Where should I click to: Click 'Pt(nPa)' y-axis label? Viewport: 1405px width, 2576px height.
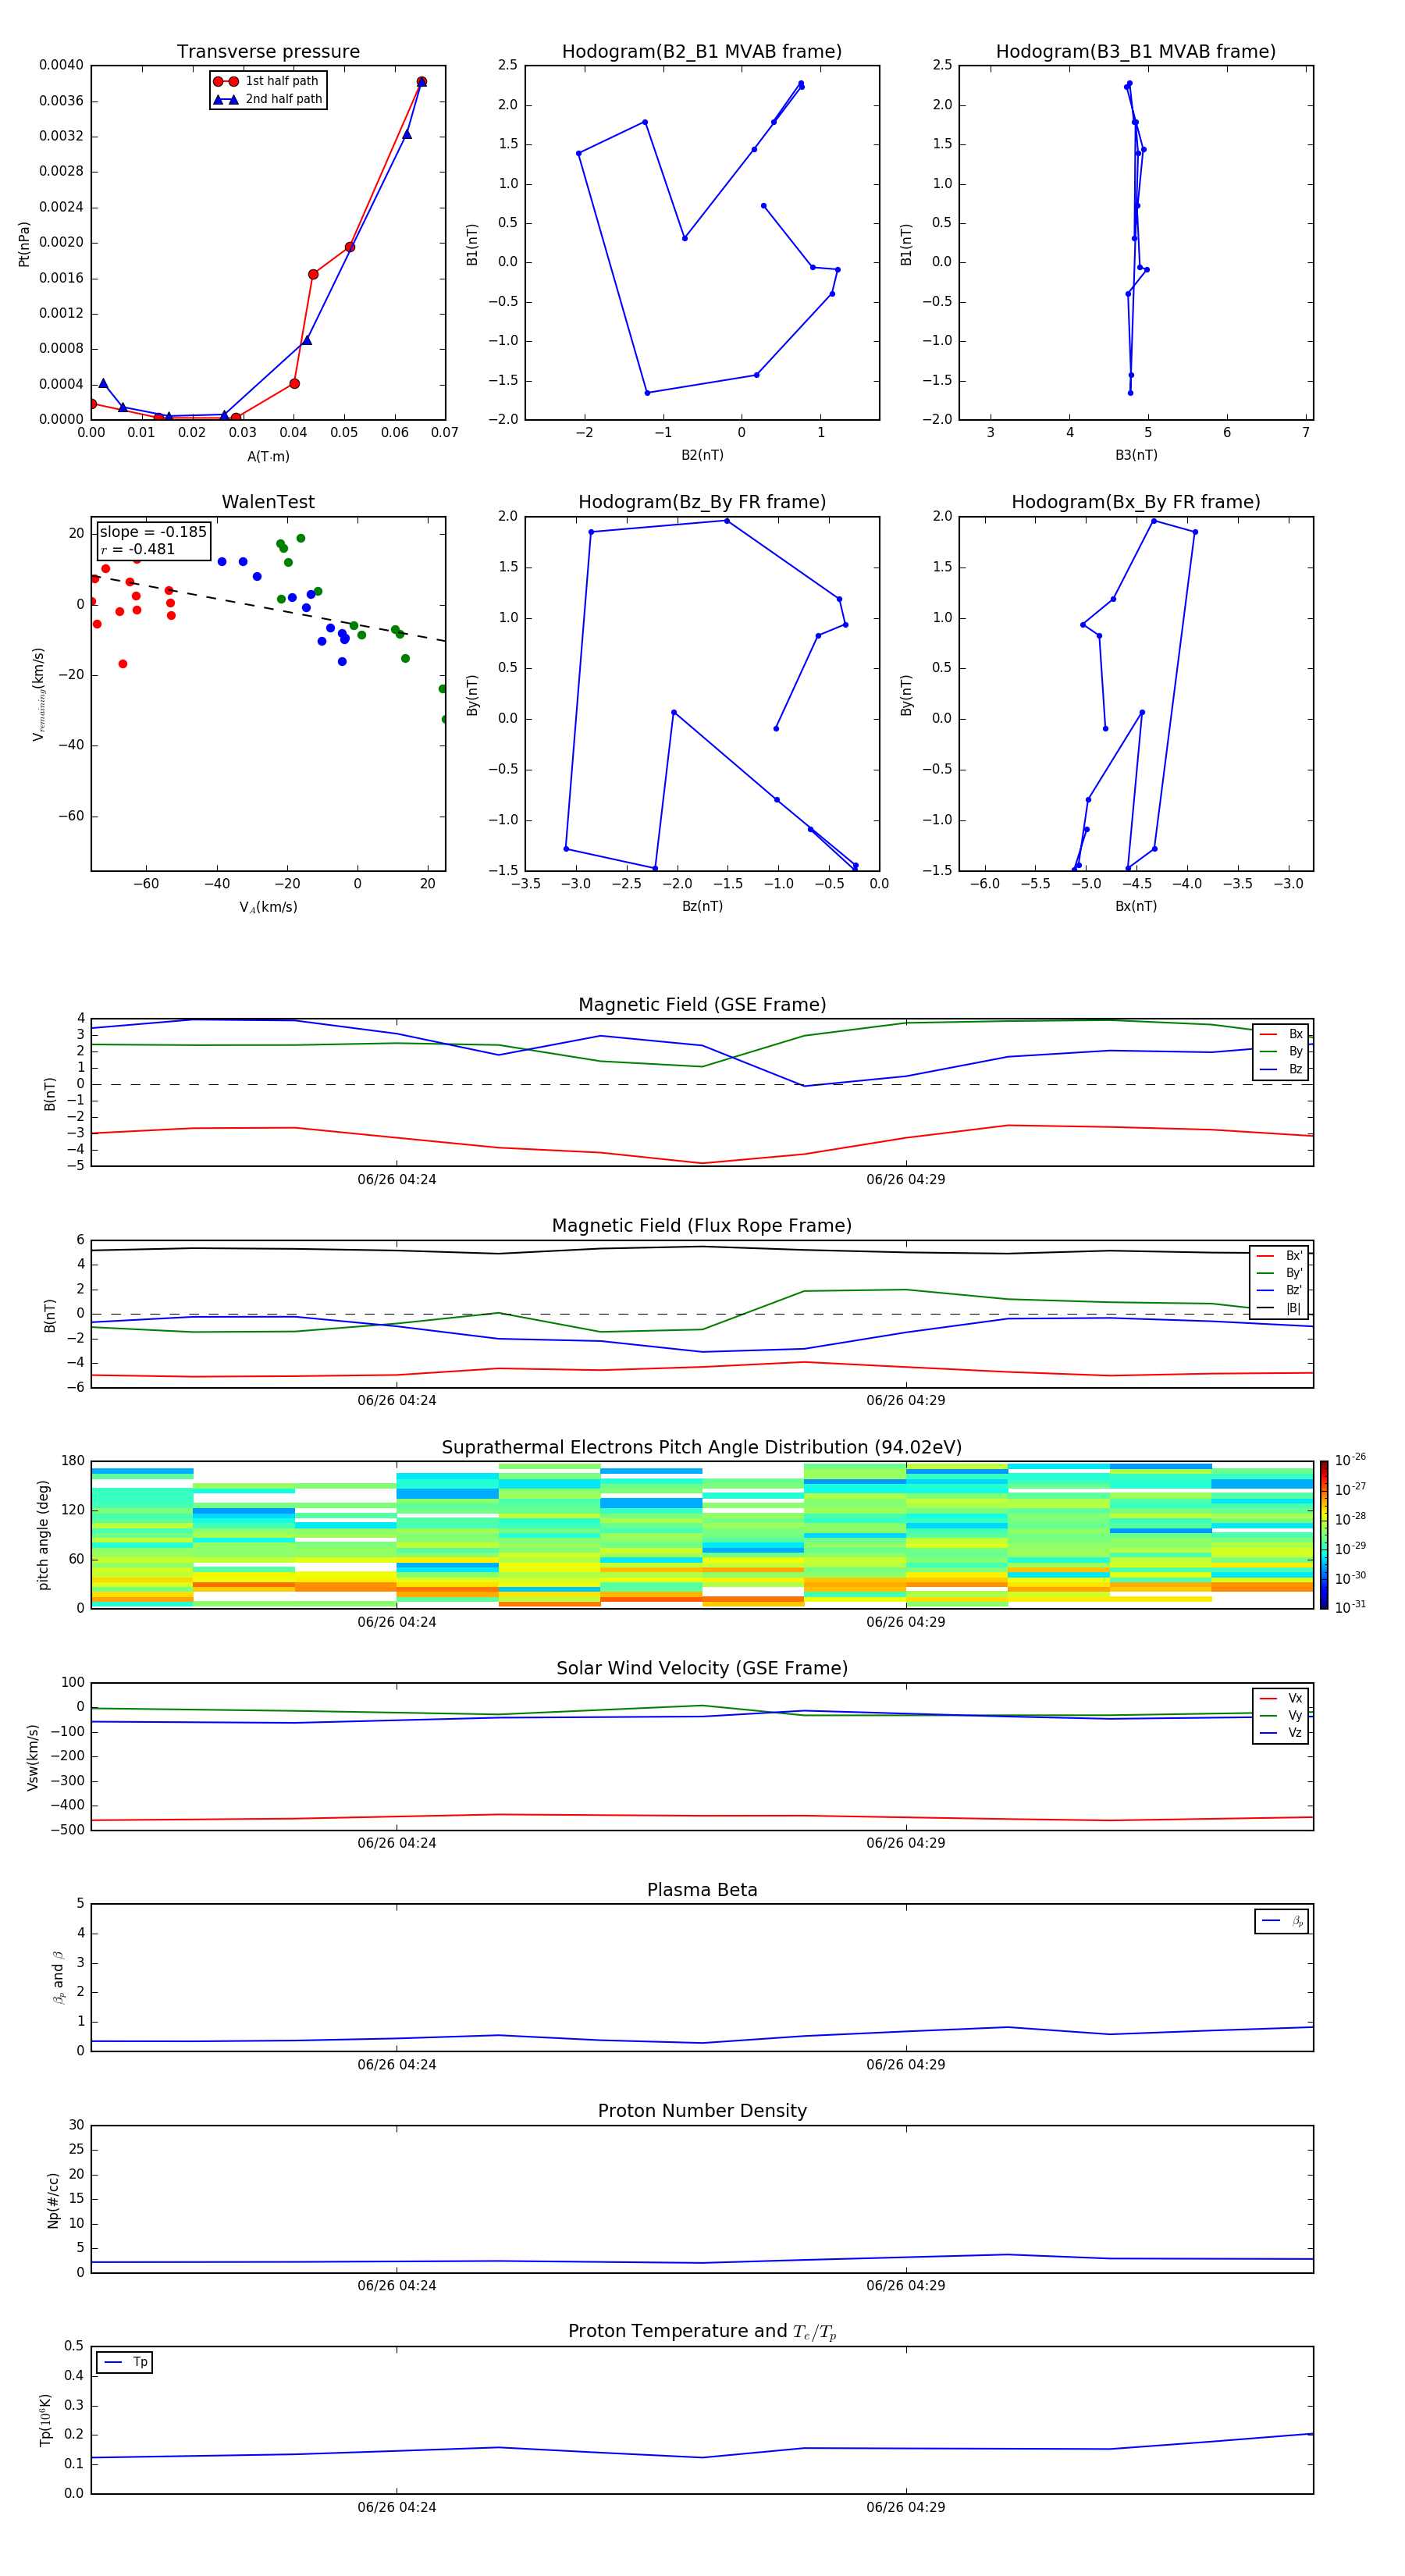[24, 243]
